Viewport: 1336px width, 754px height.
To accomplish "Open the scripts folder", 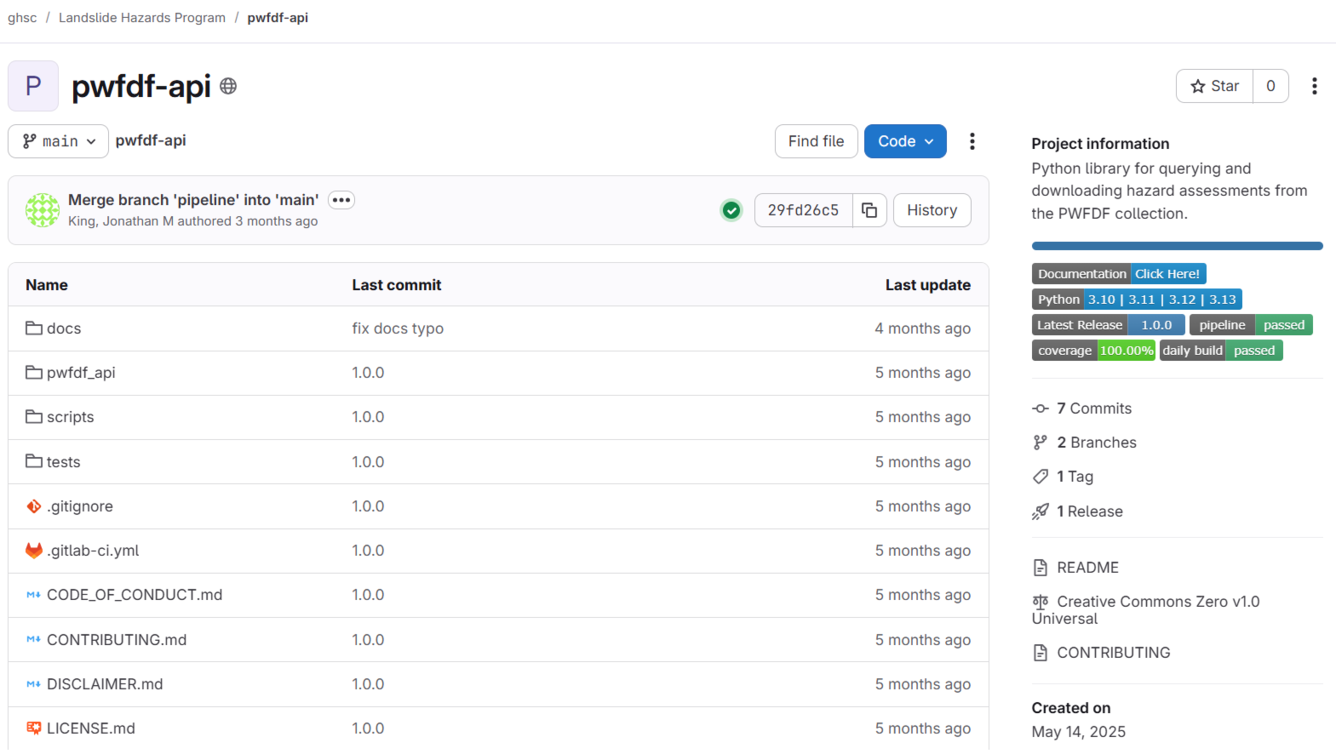I will coord(70,417).
